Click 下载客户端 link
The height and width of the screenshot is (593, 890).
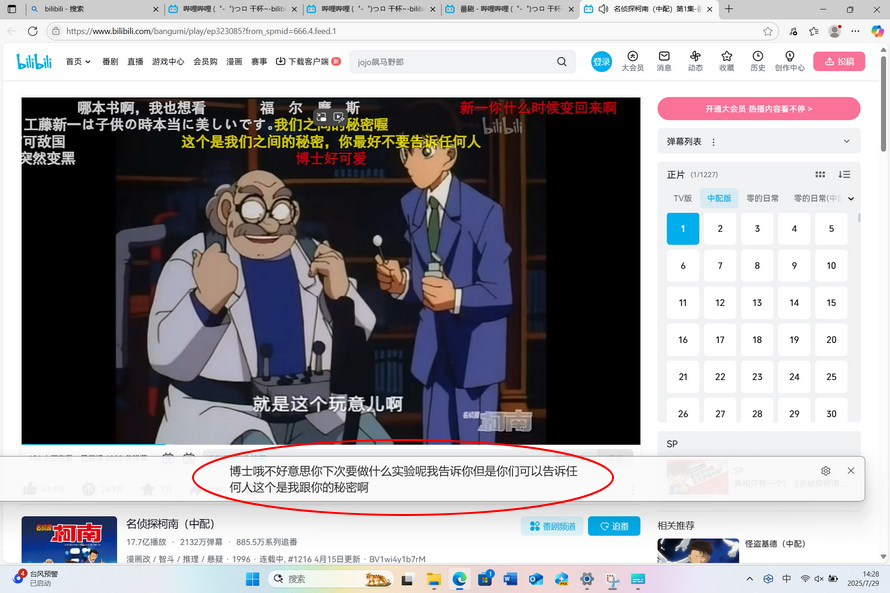click(x=308, y=61)
